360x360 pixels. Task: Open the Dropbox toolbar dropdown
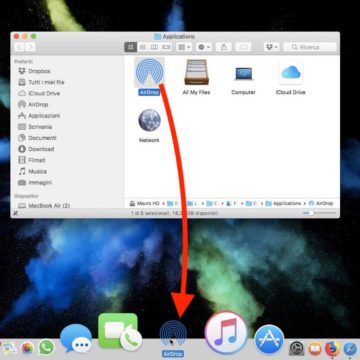pos(271,47)
